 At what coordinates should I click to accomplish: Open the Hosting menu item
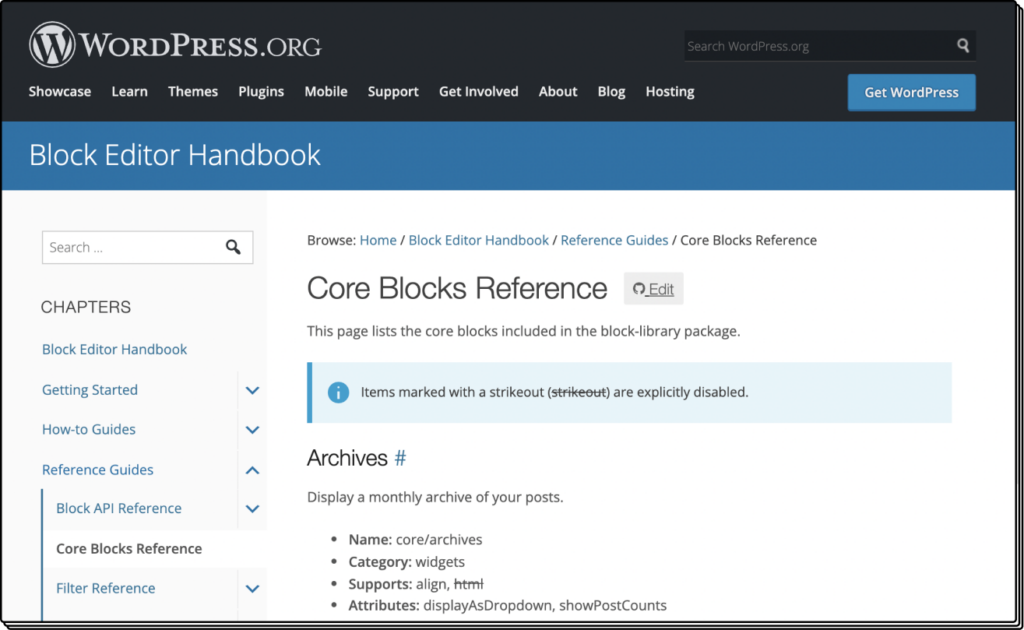coord(670,91)
